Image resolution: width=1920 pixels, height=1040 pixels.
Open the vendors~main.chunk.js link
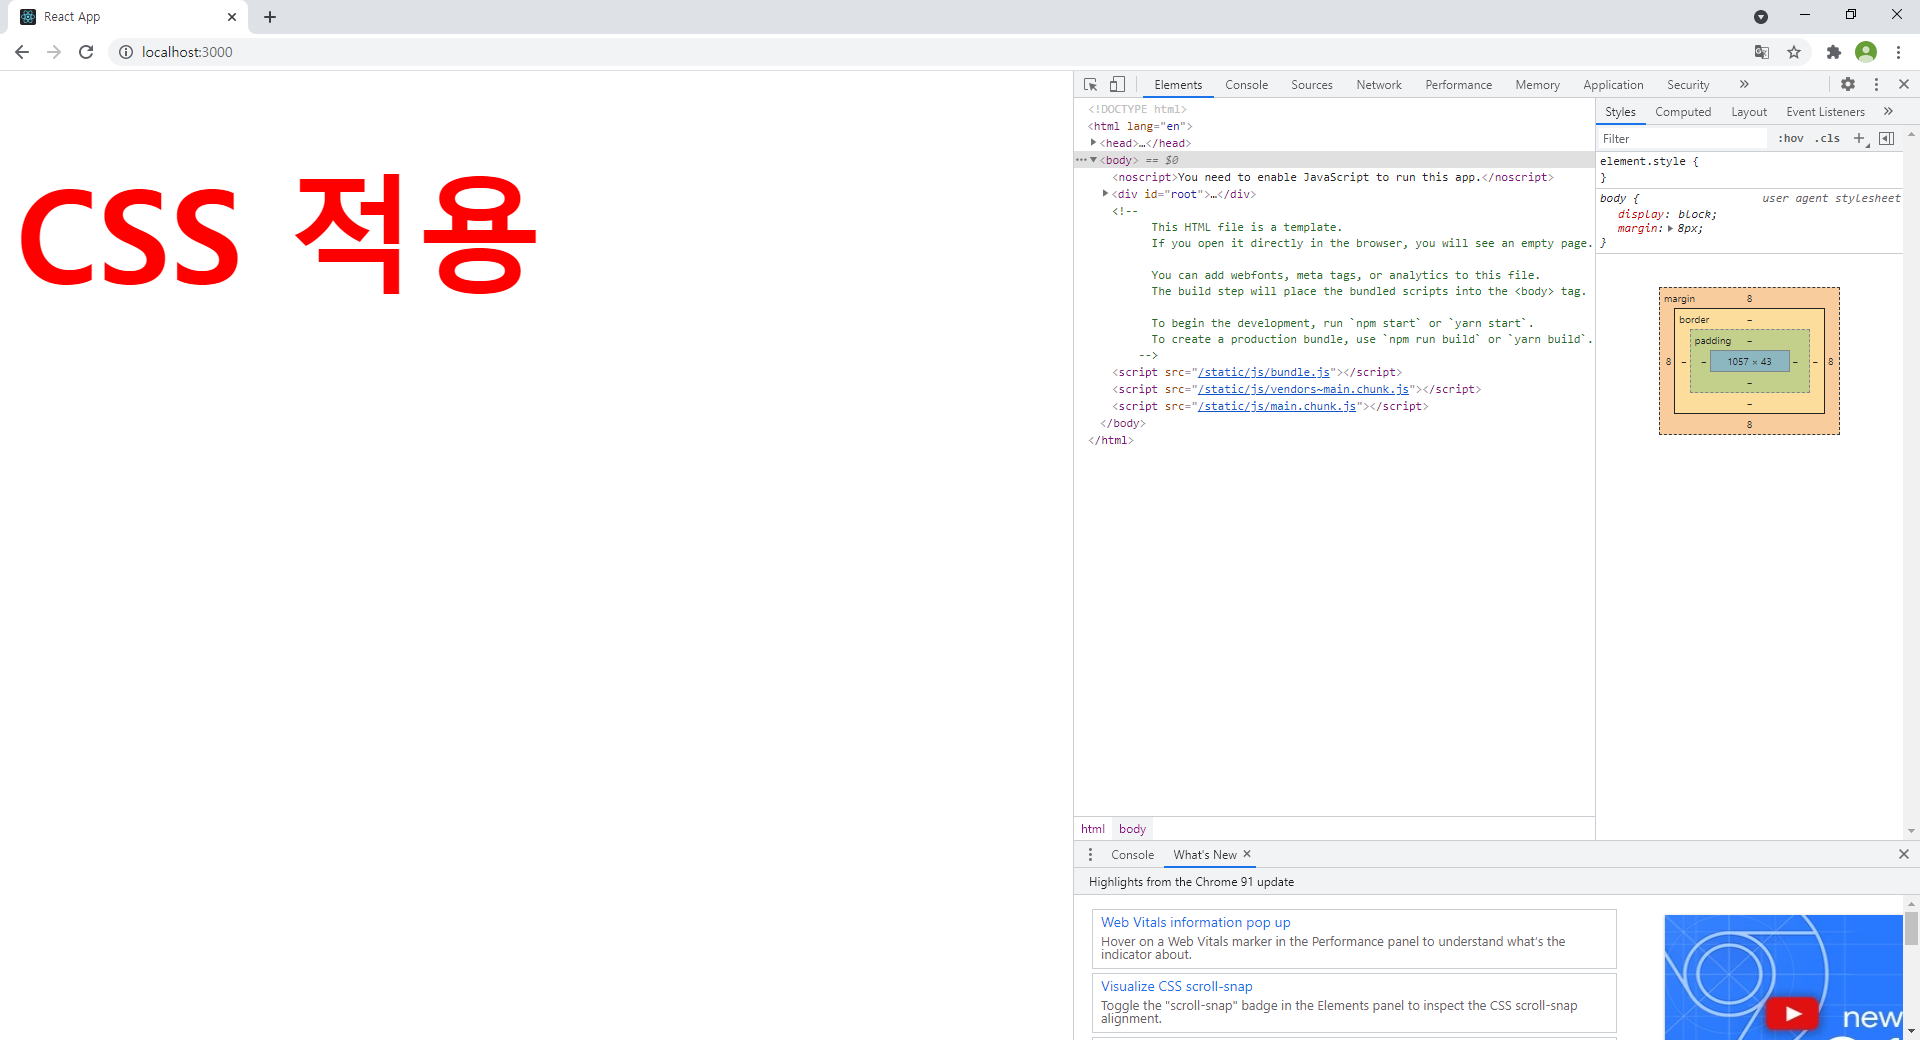coord(1303,389)
